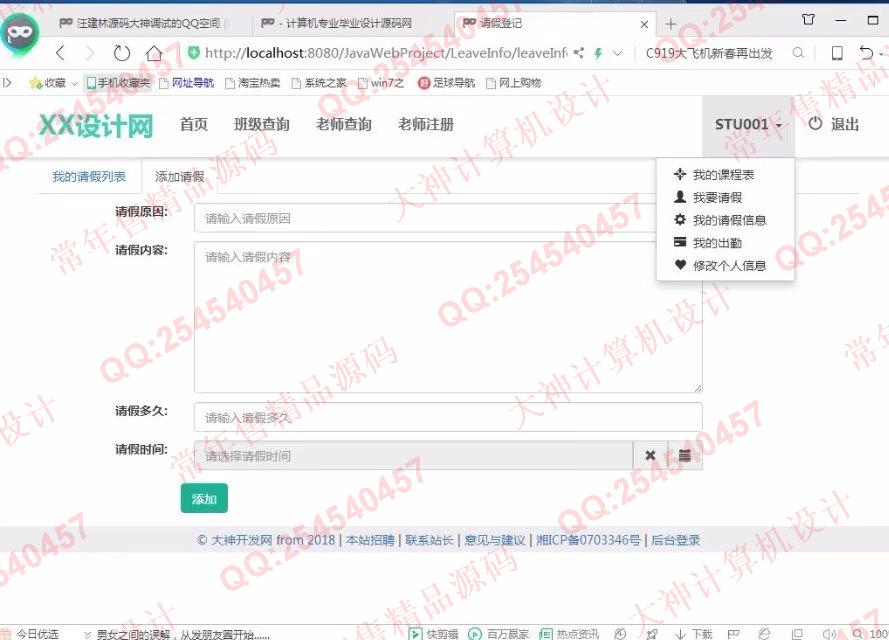Click the 请假多久 input field

(448, 418)
